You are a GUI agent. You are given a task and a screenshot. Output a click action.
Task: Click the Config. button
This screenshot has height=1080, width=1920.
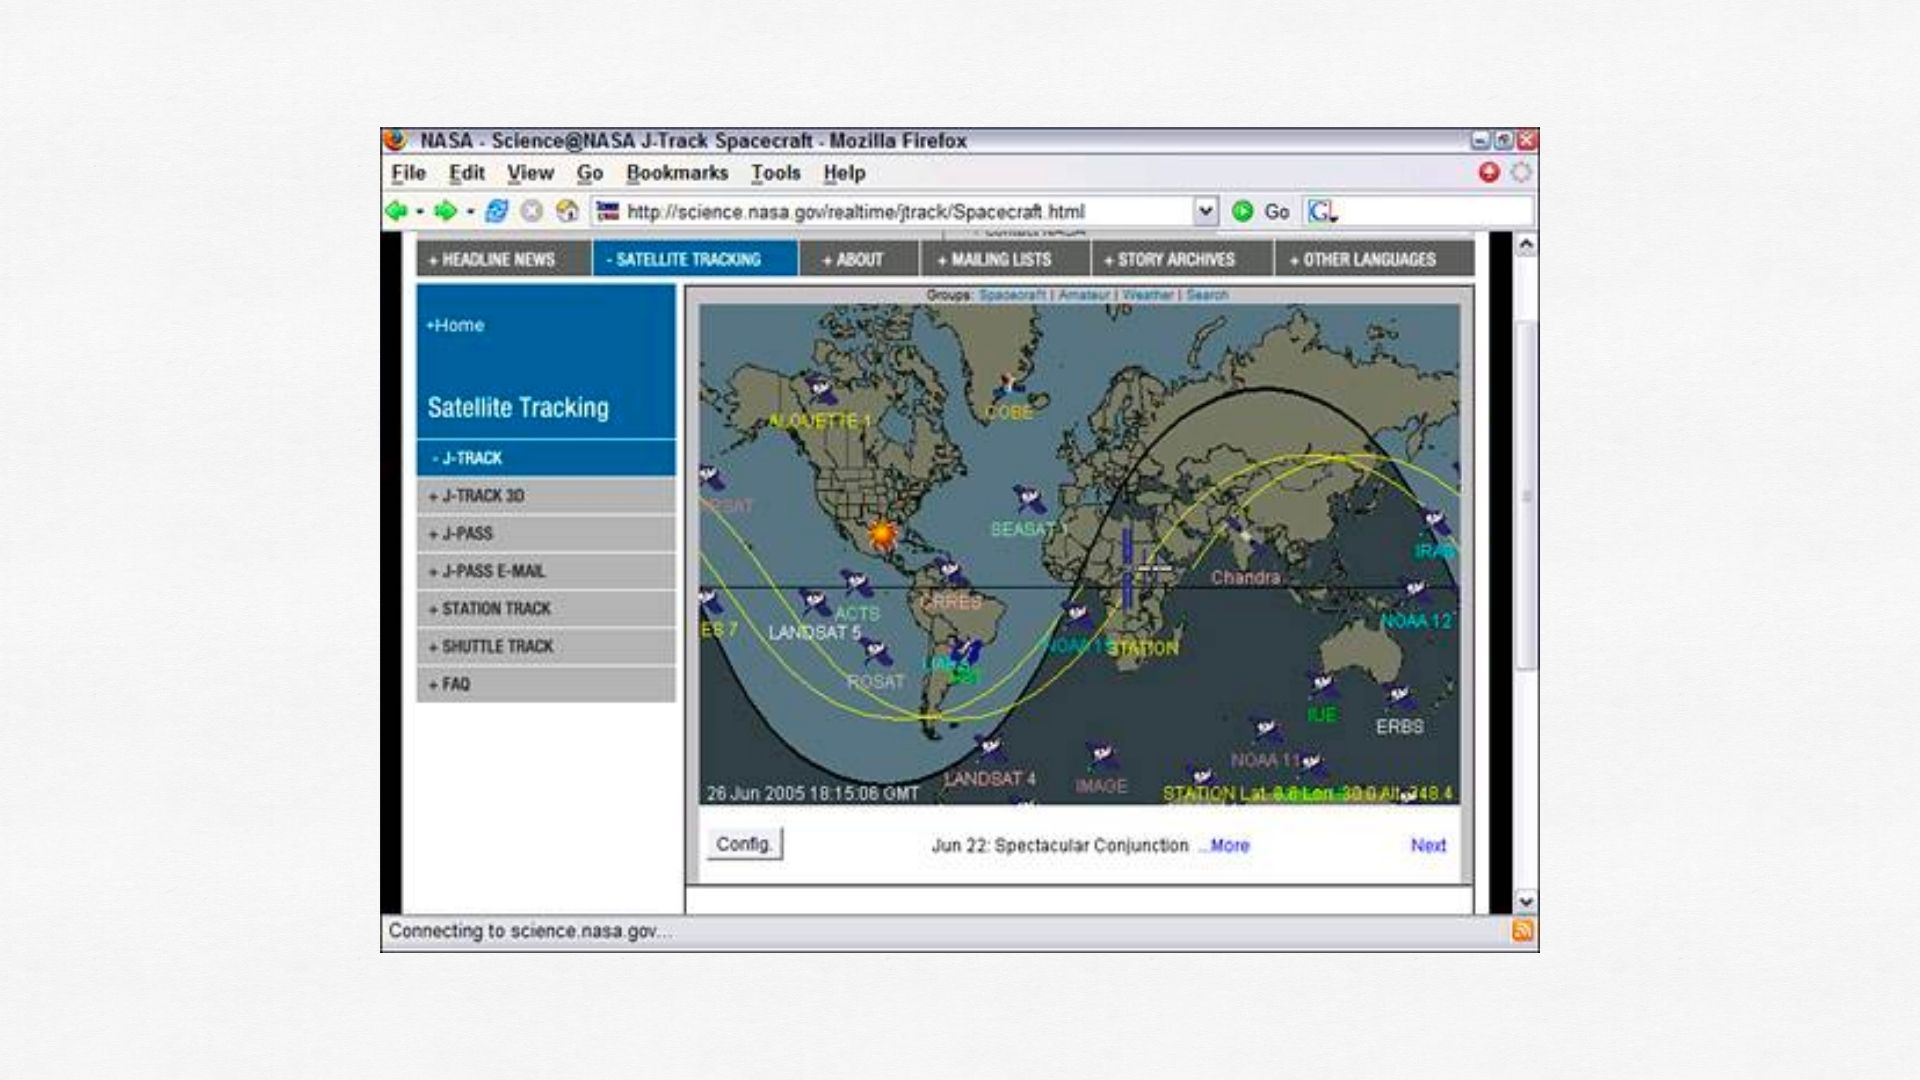click(x=744, y=844)
